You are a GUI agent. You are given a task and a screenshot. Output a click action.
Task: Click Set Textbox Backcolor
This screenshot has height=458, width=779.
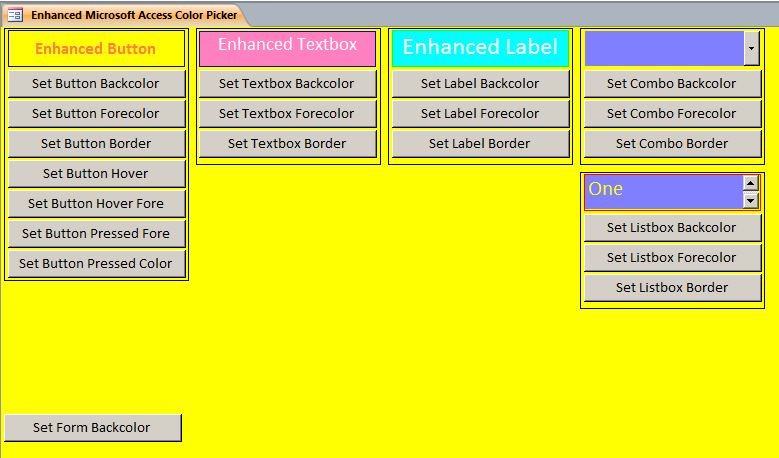(x=288, y=83)
